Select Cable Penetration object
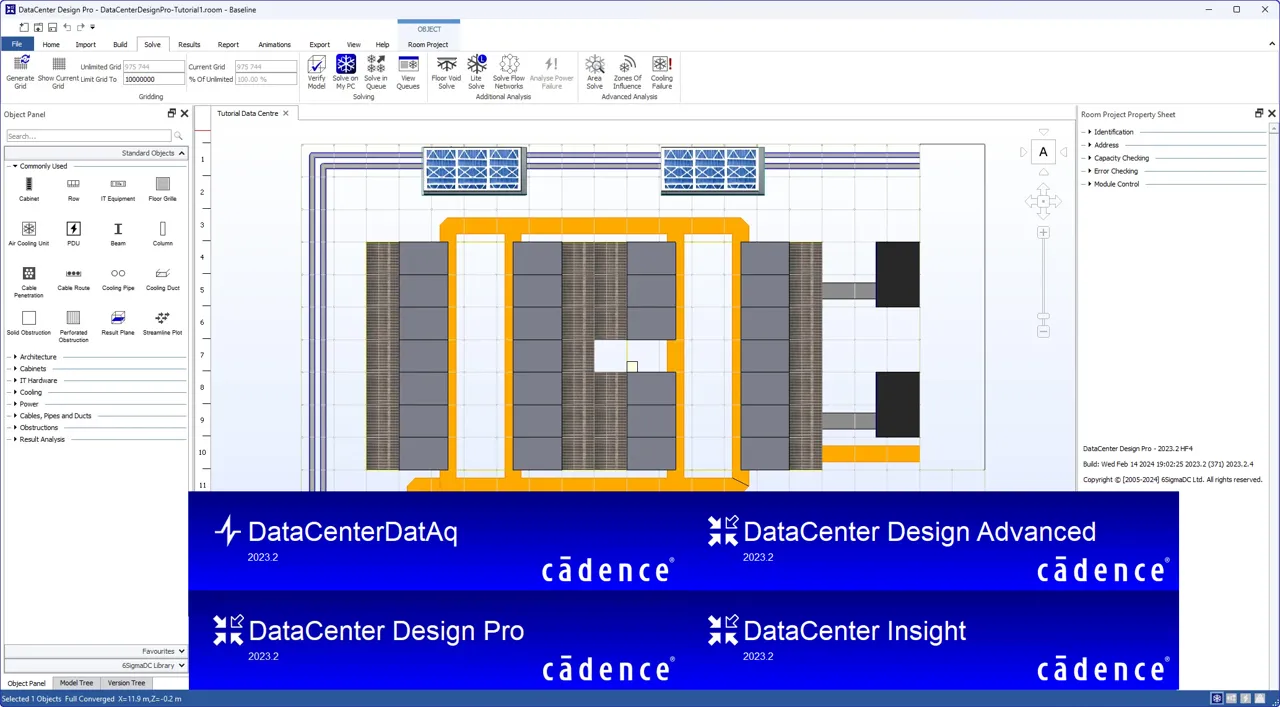 29,282
